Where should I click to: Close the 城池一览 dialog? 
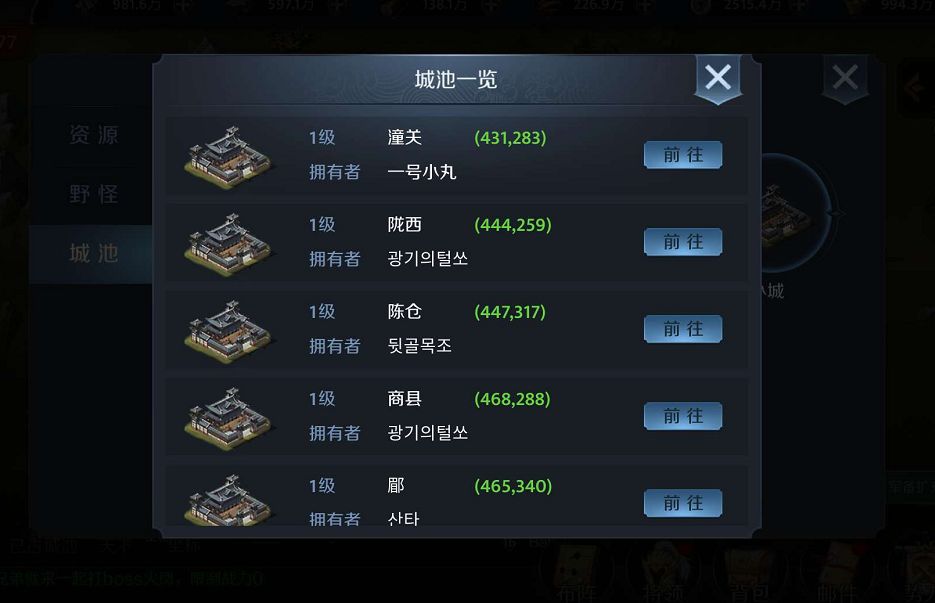[718, 78]
